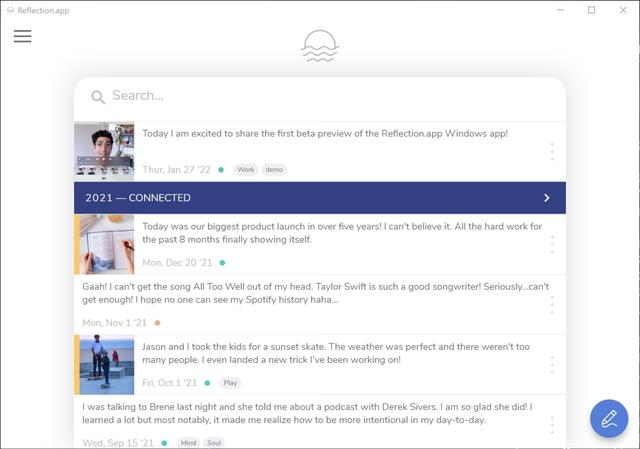Image resolution: width=640 pixels, height=449 pixels.
Task: Expand the 2021 — Connected section chevron
Action: (547, 198)
